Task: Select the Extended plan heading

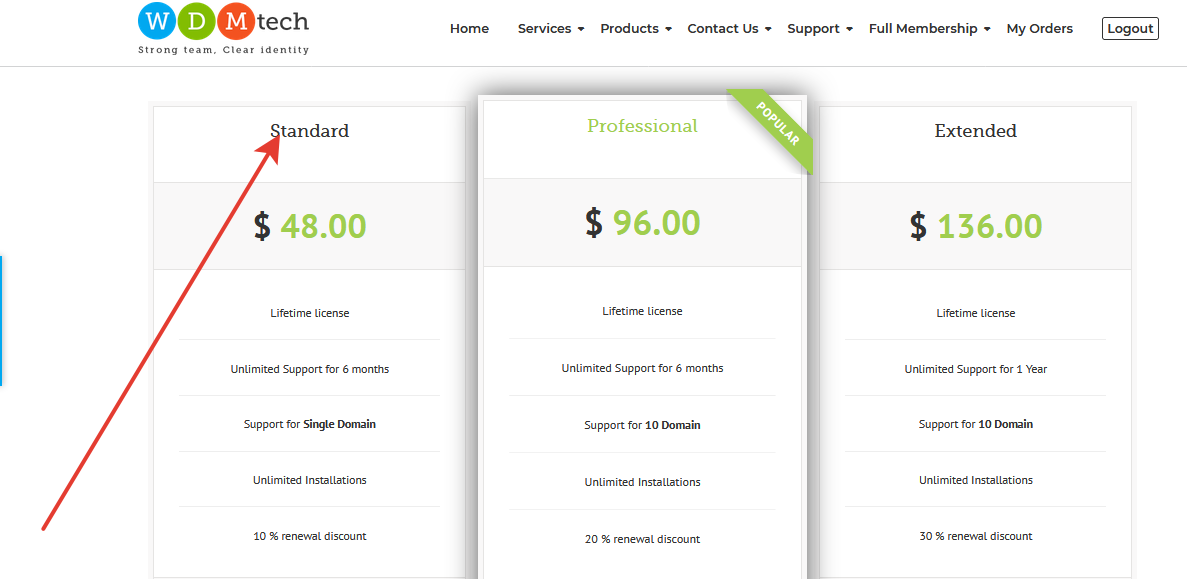Action: coord(976,131)
